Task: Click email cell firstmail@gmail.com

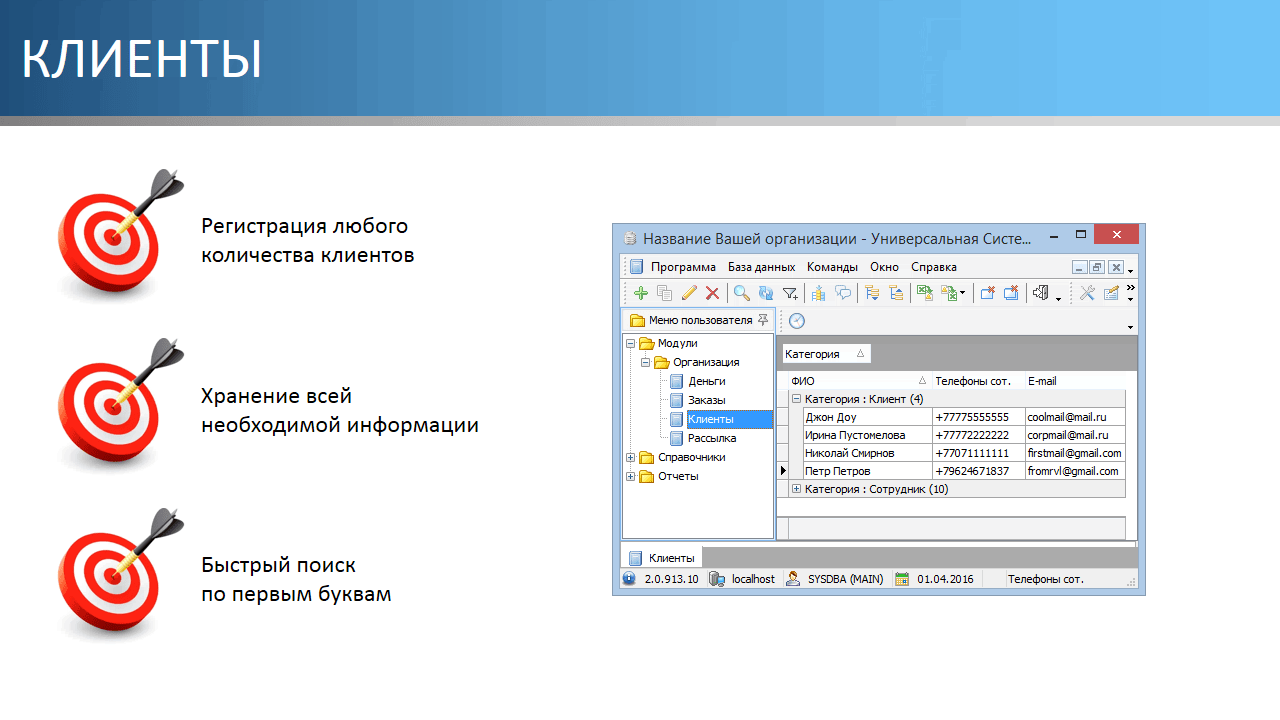Action: 1075,453
